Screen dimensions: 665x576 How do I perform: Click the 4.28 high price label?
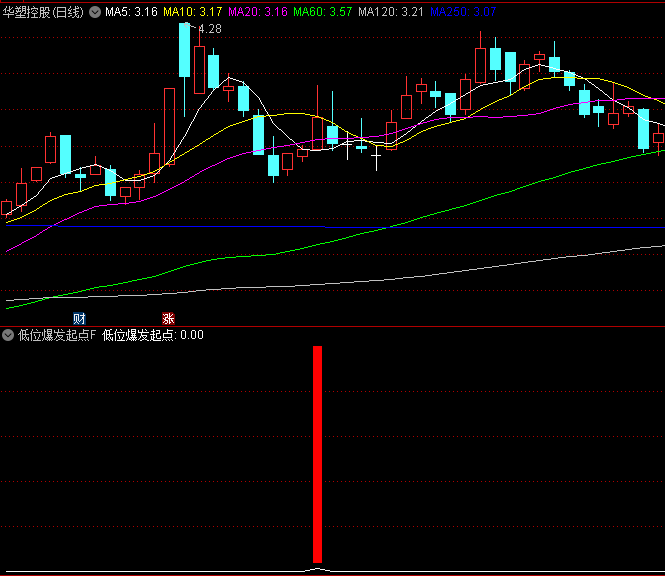coord(210,29)
